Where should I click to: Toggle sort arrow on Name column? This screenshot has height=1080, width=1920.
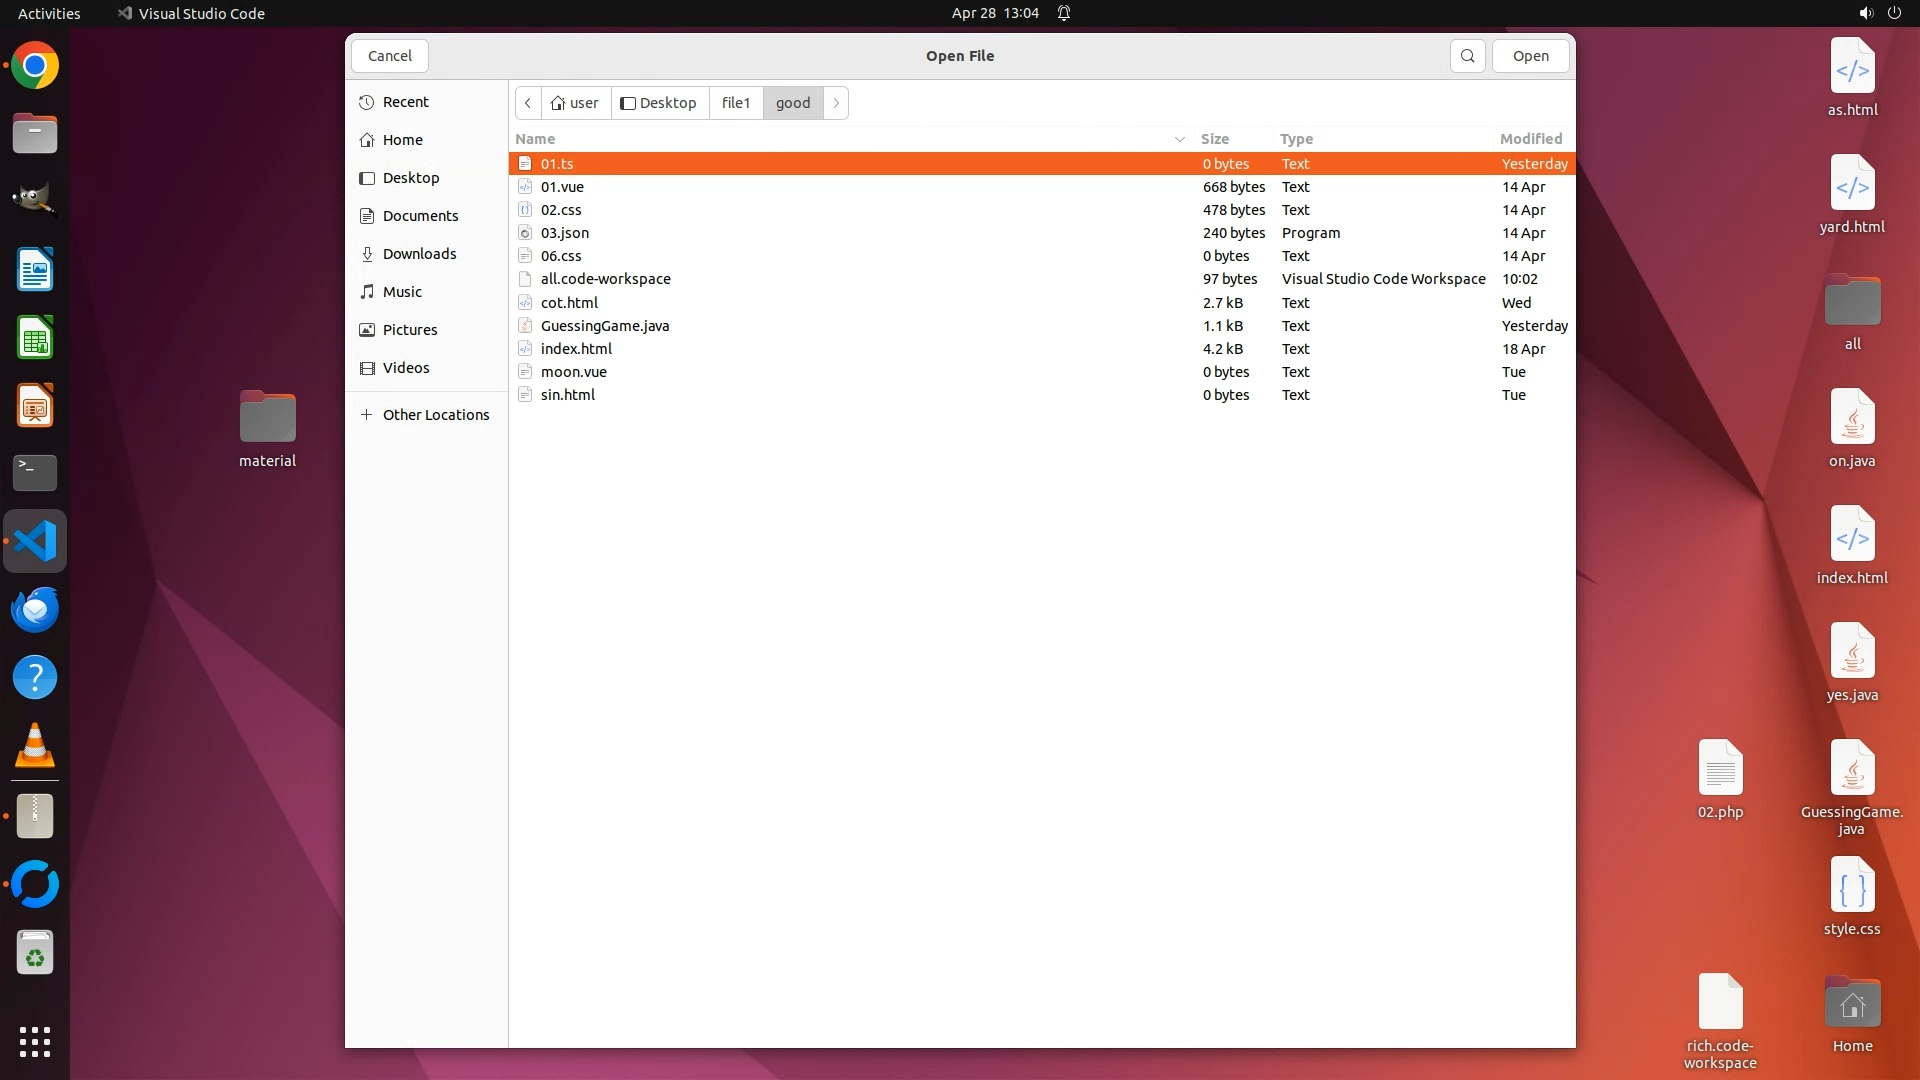tap(1179, 139)
